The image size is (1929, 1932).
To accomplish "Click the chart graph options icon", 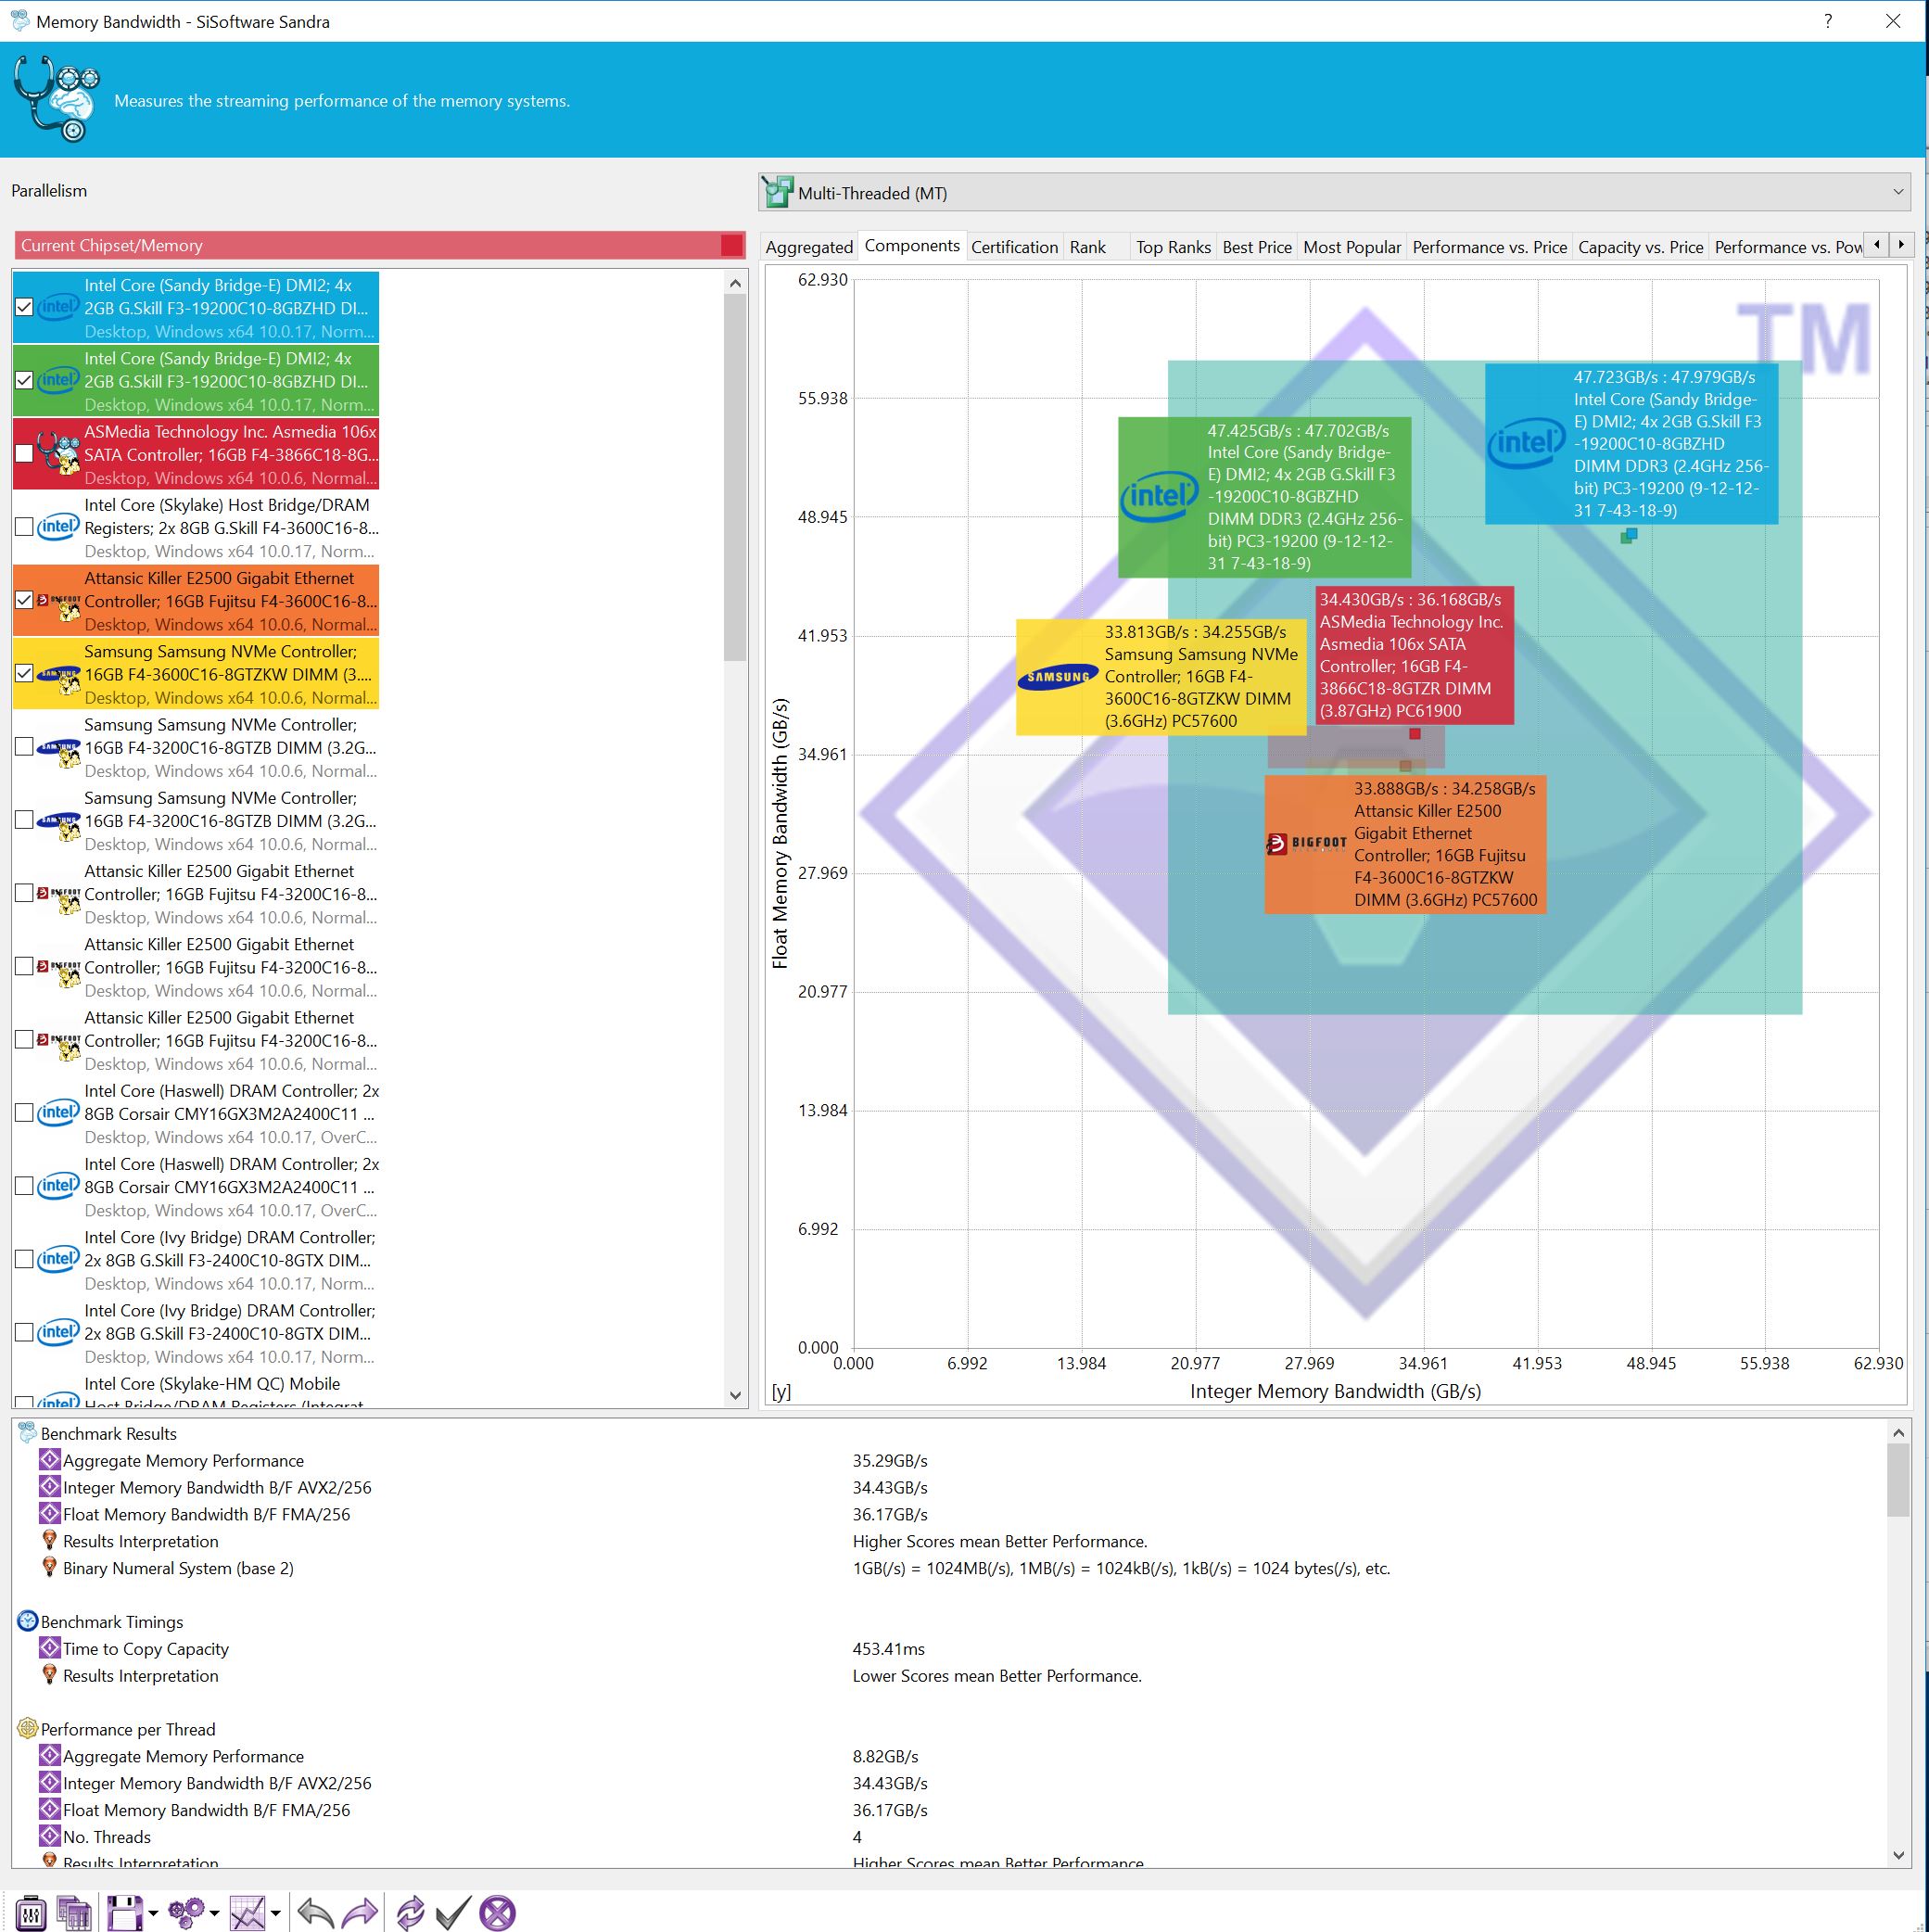I will (x=247, y=1913).
